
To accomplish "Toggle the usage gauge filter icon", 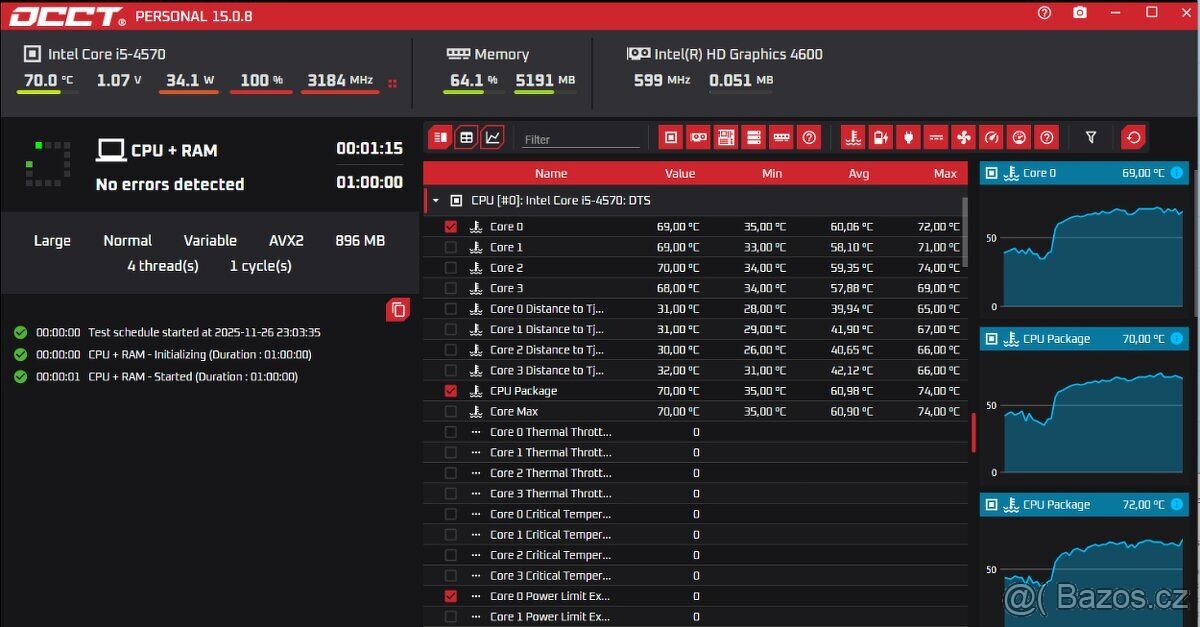I will pyautogui.click(x=1019, y=137).
